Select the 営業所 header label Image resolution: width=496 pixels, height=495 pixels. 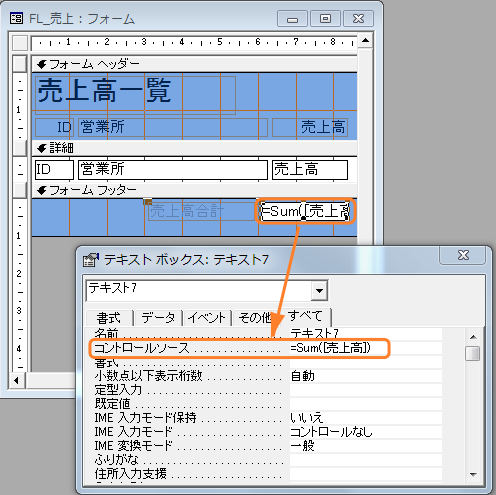[173, 127]
